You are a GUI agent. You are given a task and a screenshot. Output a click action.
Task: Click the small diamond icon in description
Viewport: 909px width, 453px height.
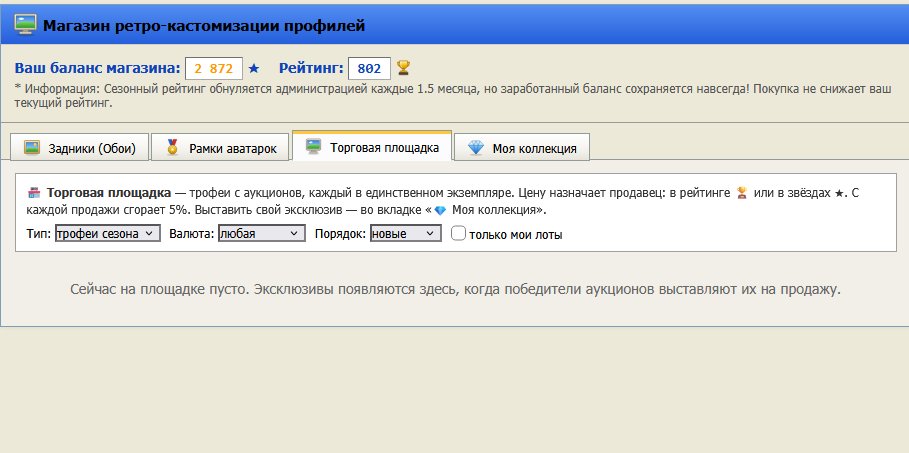click(440, 211)
